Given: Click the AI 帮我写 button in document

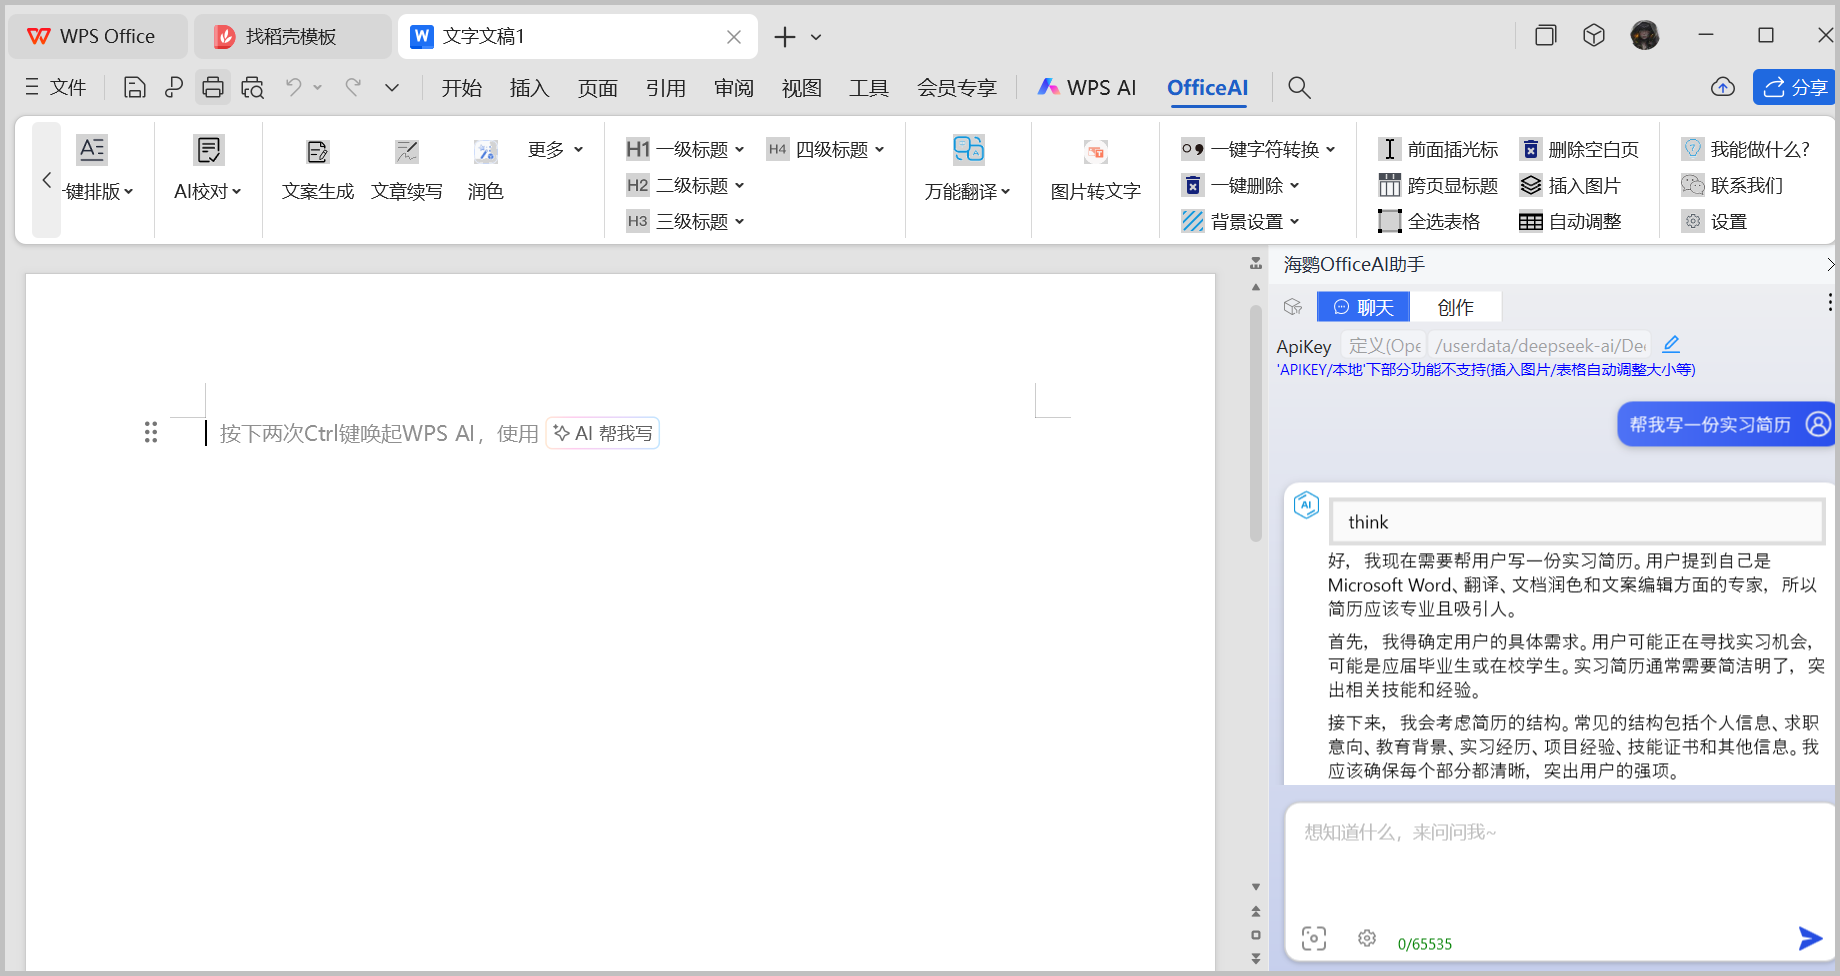Looking at the screenshot, I should tap(603, 433).
